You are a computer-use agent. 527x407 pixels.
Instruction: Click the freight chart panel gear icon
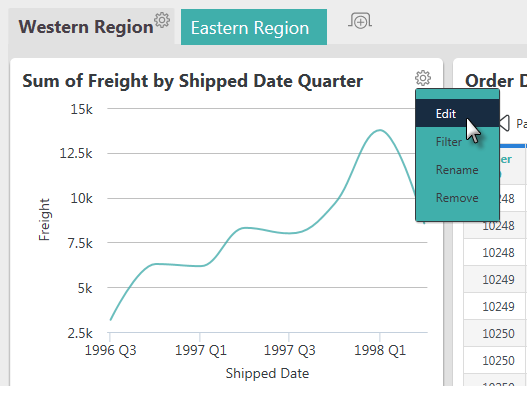423,78
